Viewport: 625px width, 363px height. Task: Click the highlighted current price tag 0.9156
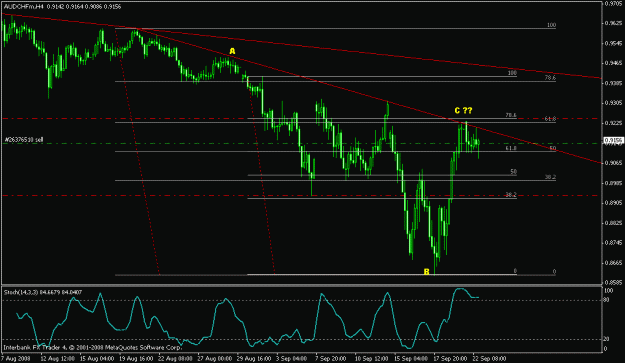pos(613,140)
